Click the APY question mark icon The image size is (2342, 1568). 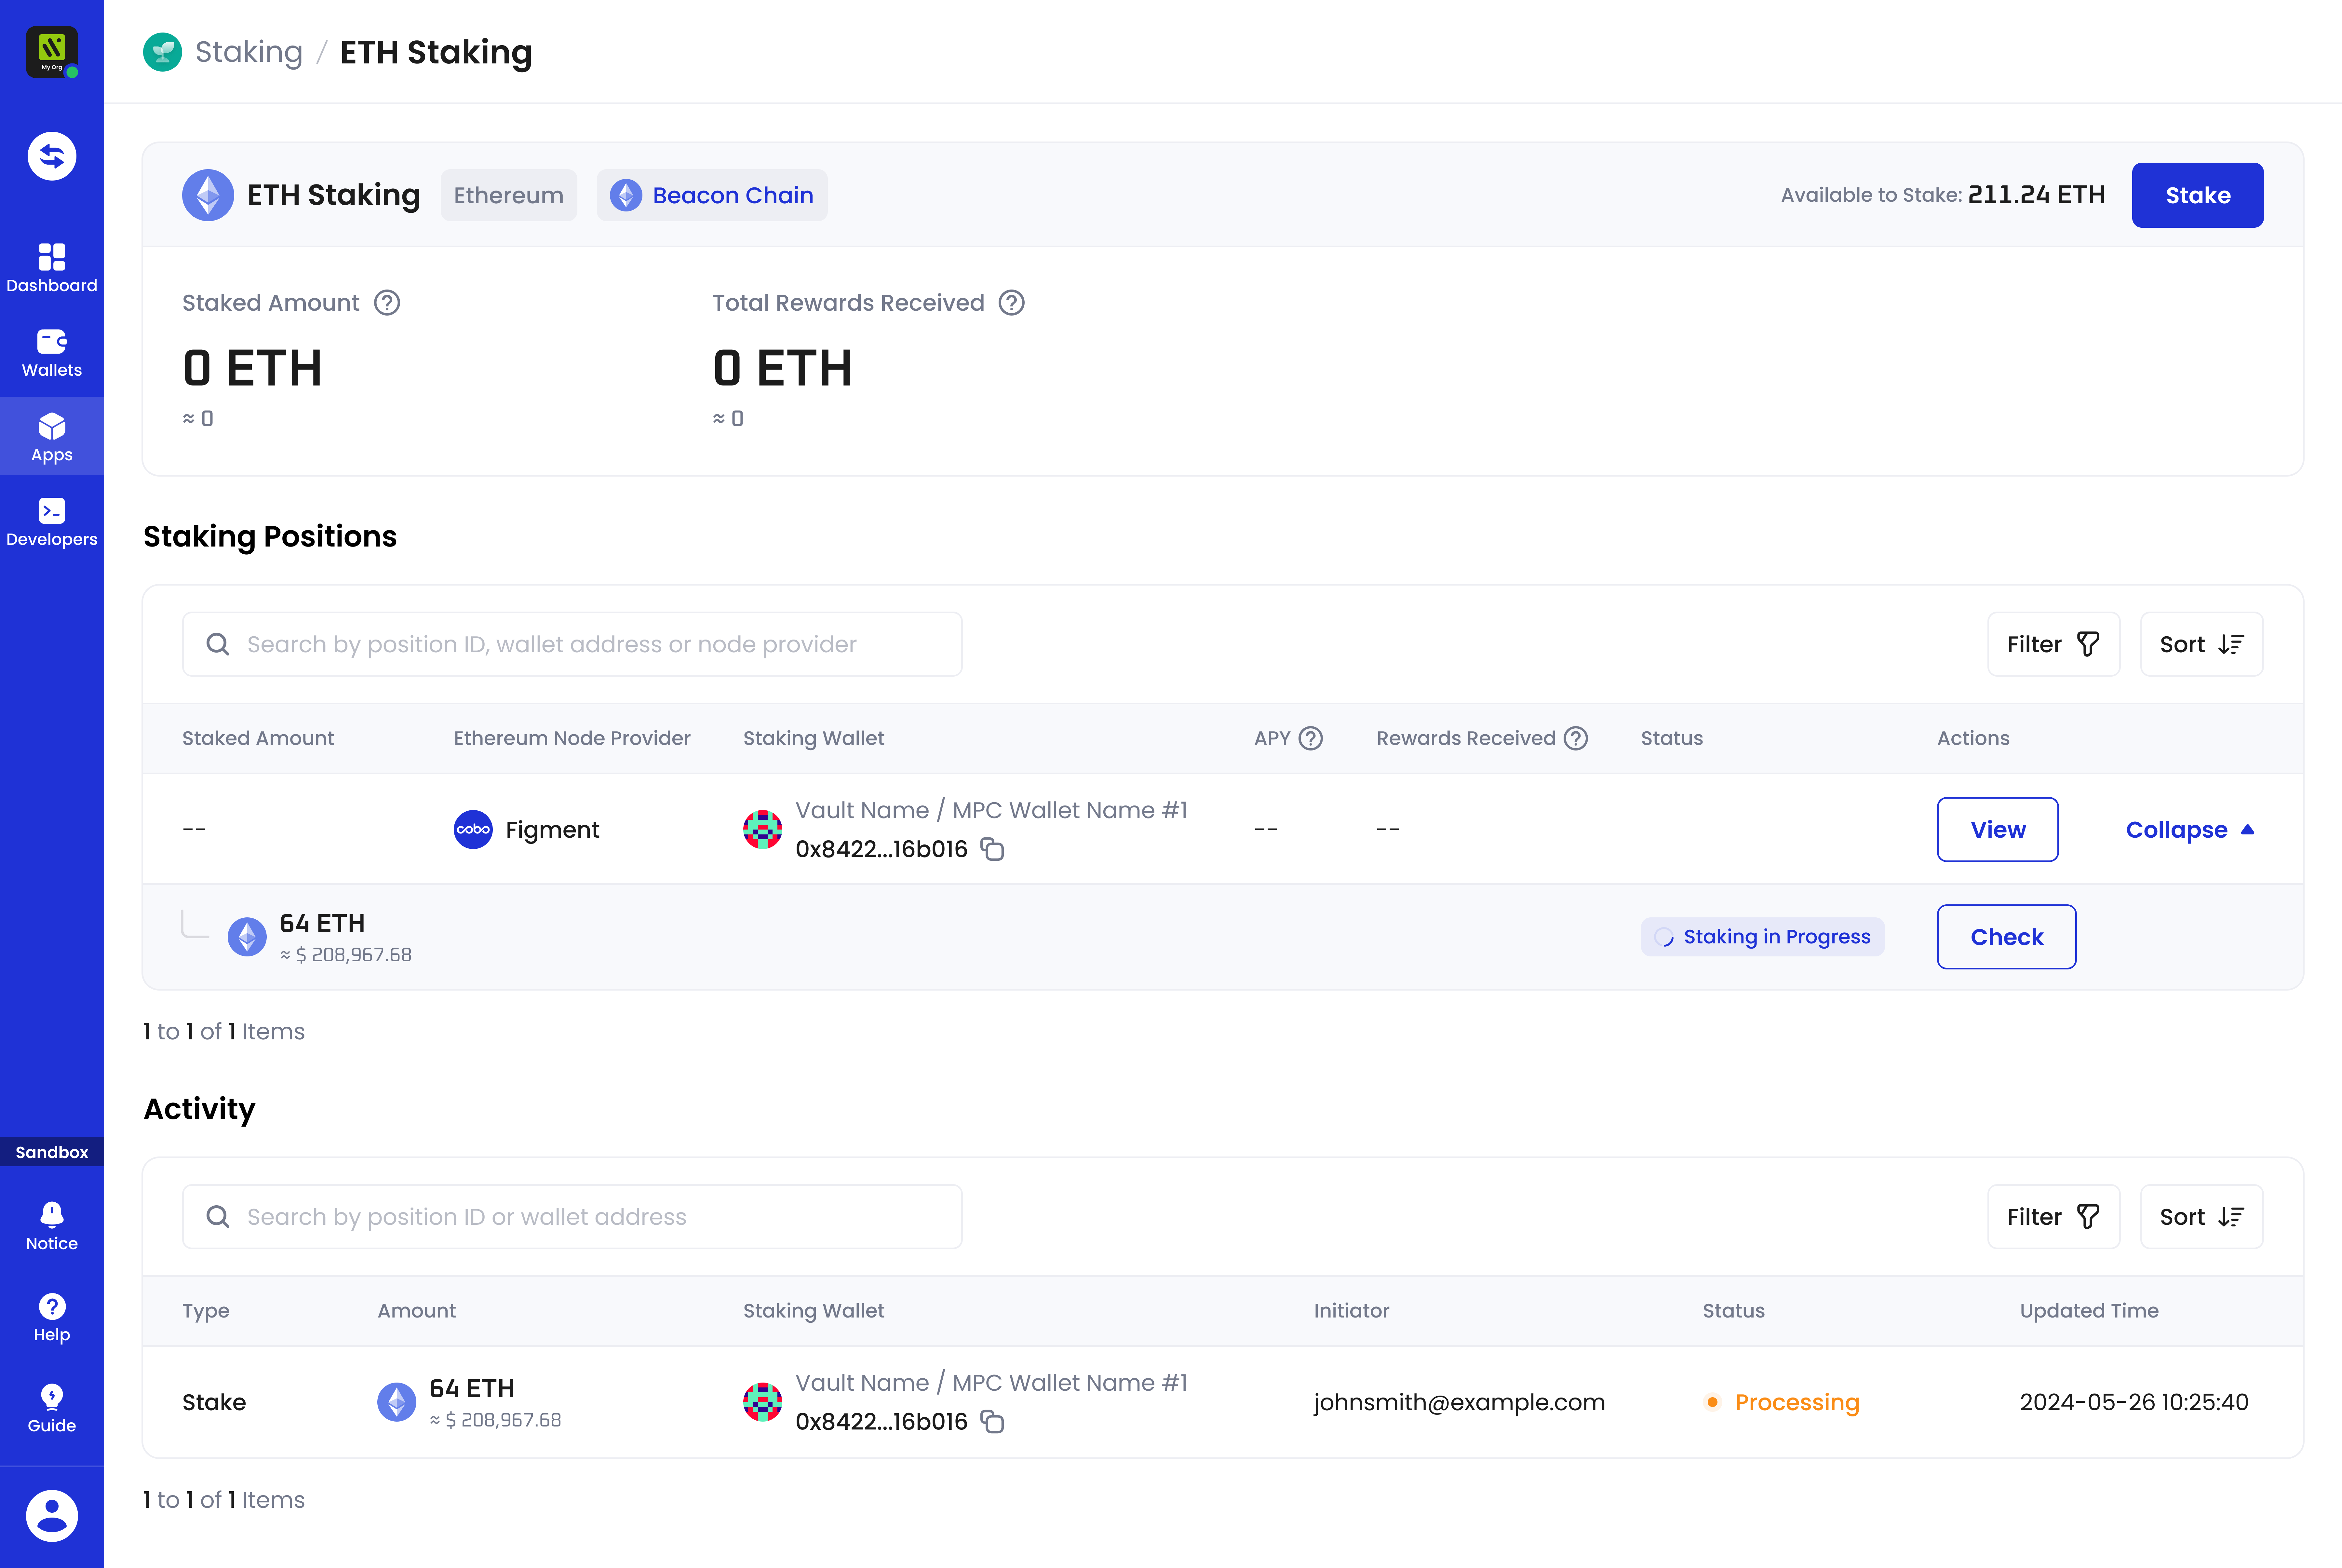tap(1310, 738)
